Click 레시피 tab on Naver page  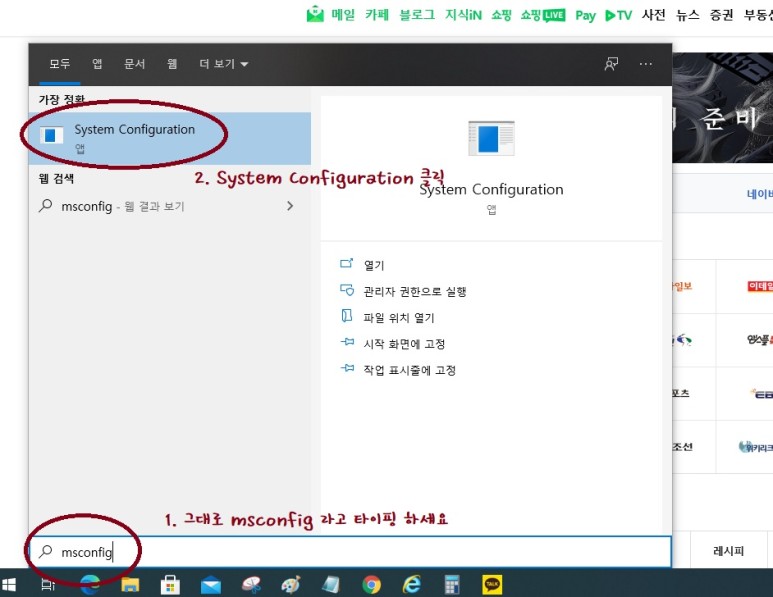coord(728,551)
